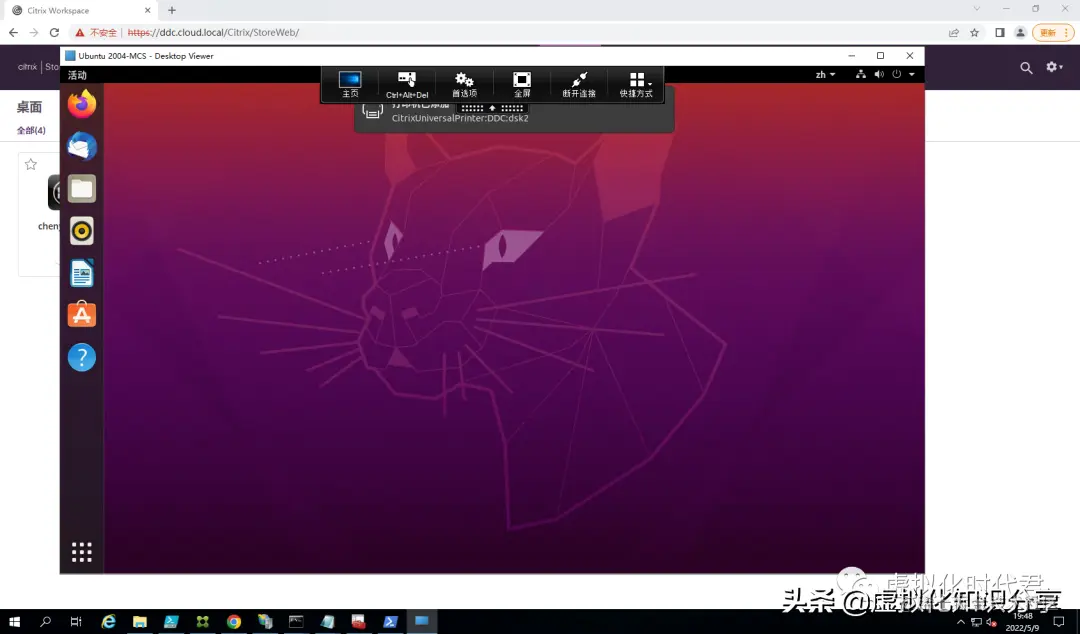This screenshot has width=1080, height=634.
Task: Click the network icon in the Ubuntu top bar
Action: pyautogui.click(x=861, y=74)
